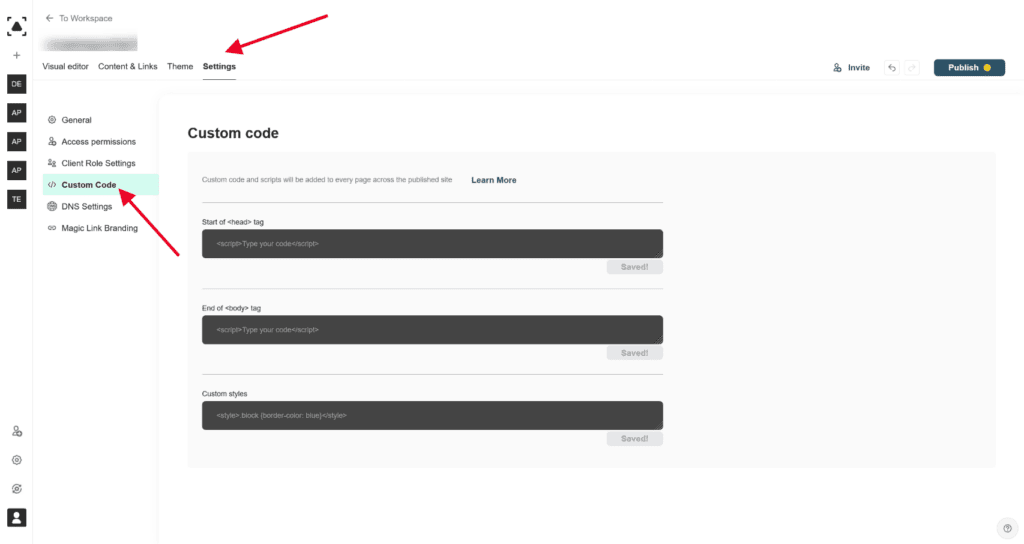Click the team members icon in the bottom sidebar

click(17, 432)
